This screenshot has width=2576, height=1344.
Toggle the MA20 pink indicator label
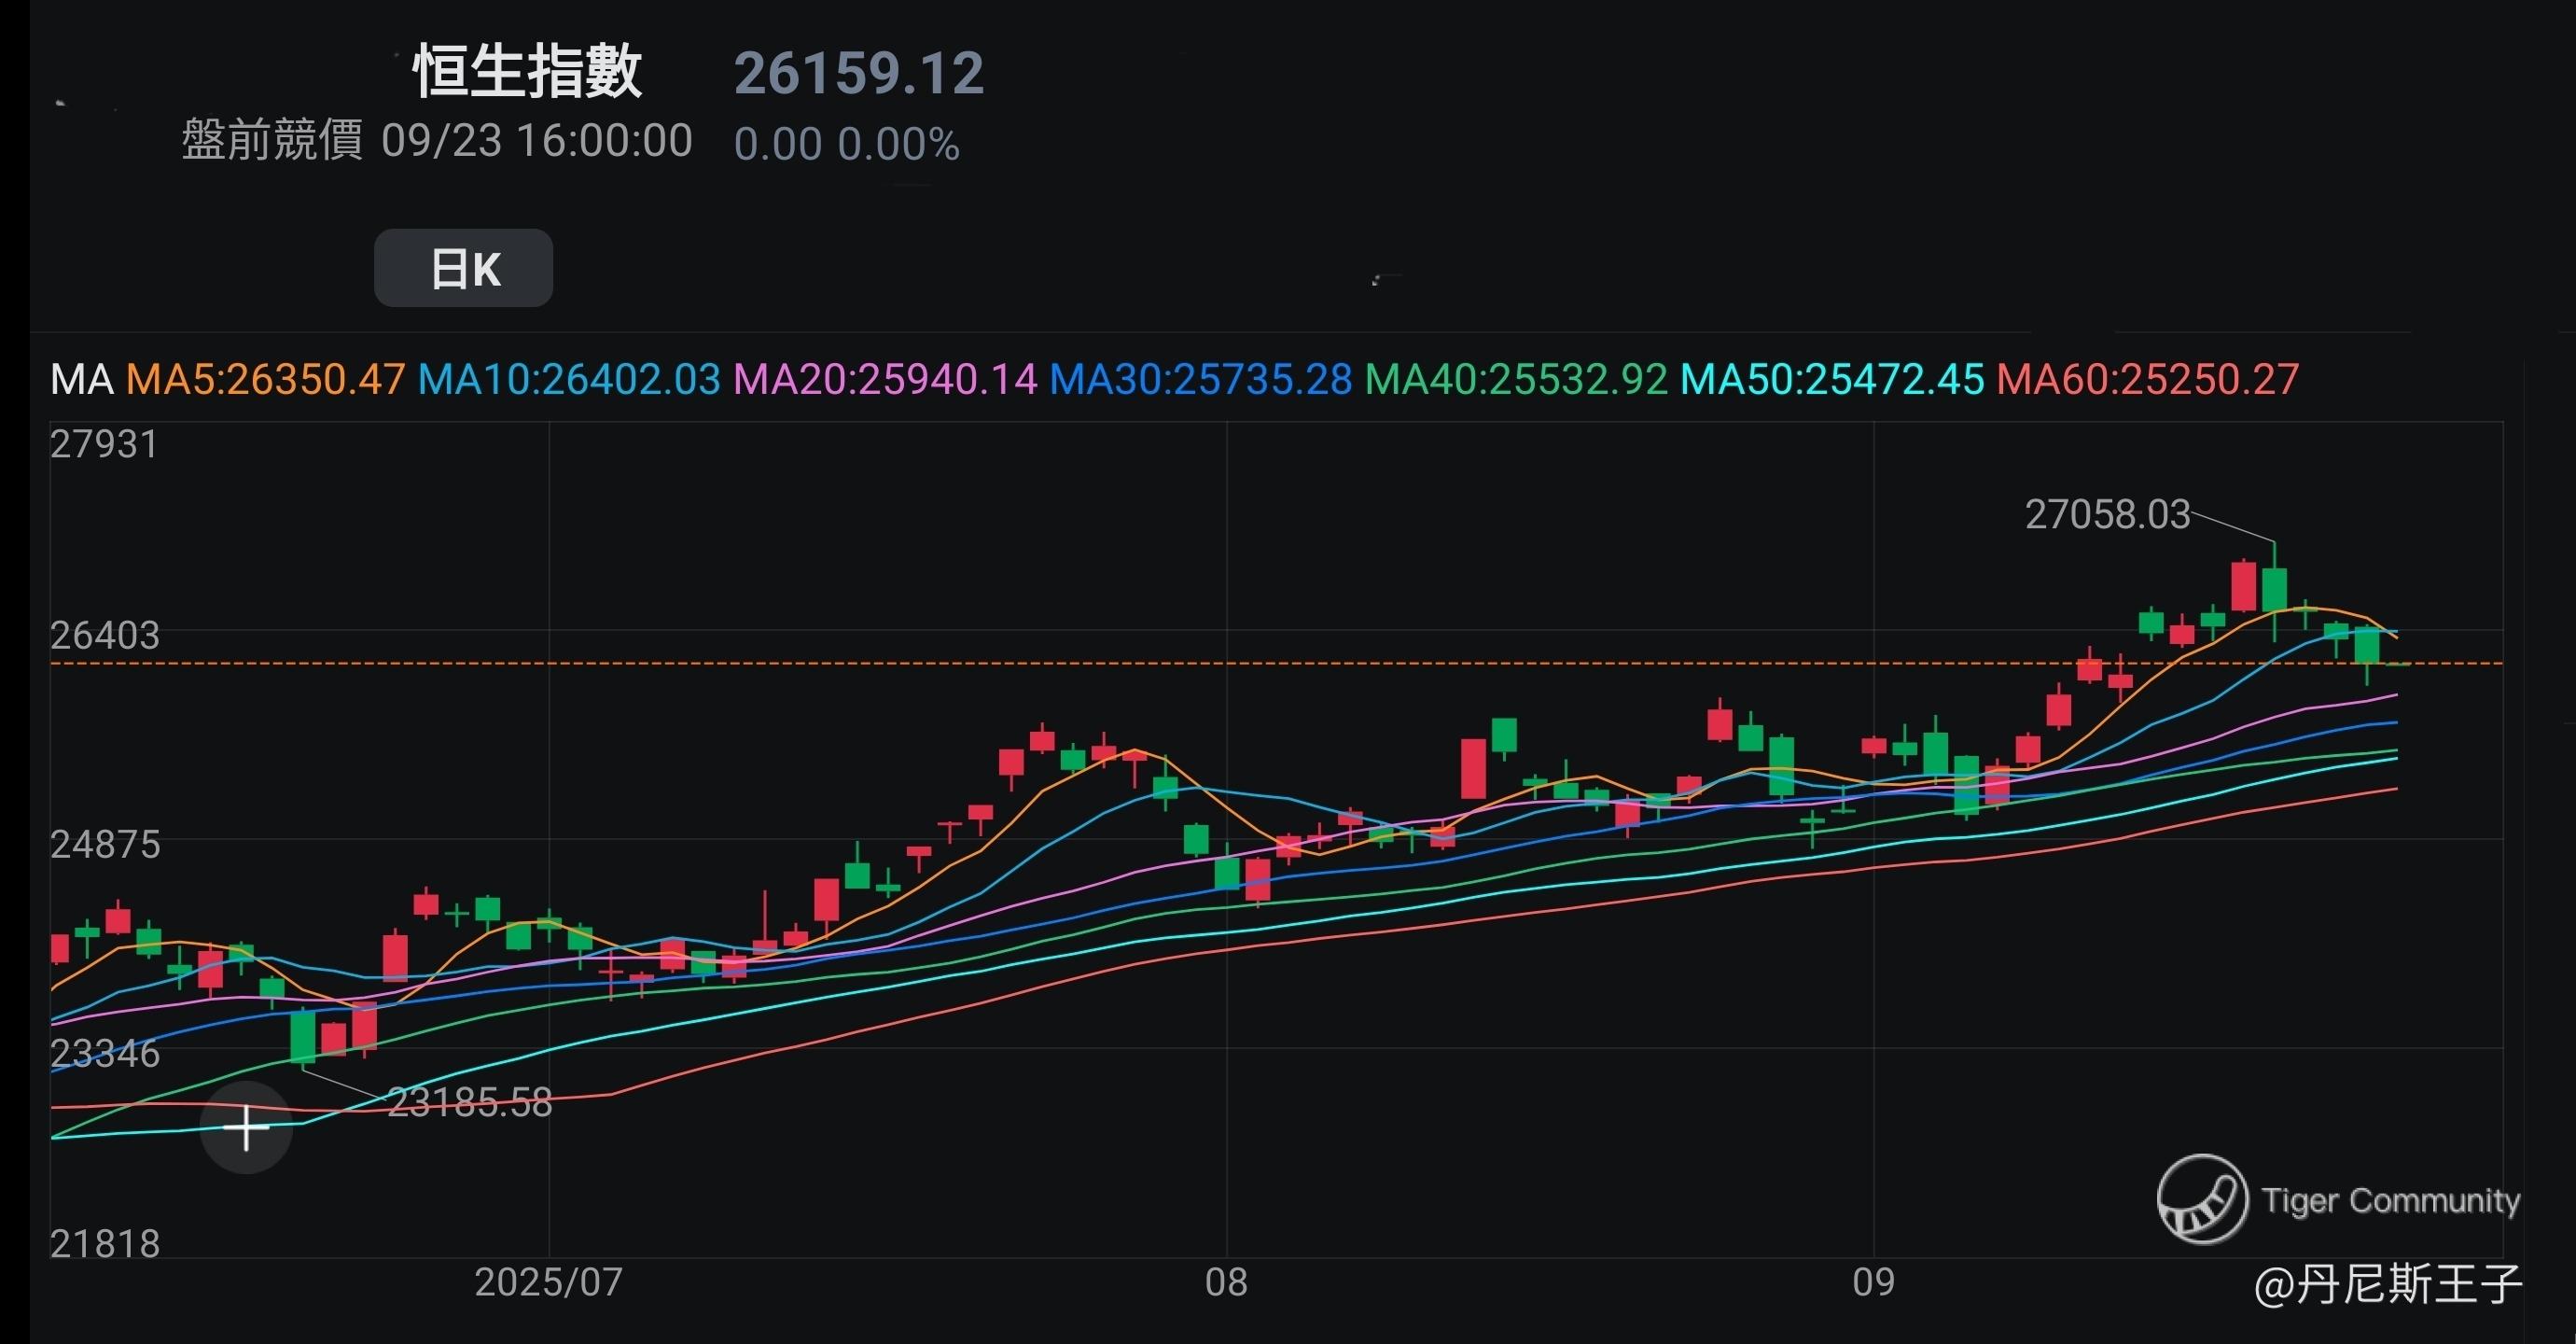[885, 379]
